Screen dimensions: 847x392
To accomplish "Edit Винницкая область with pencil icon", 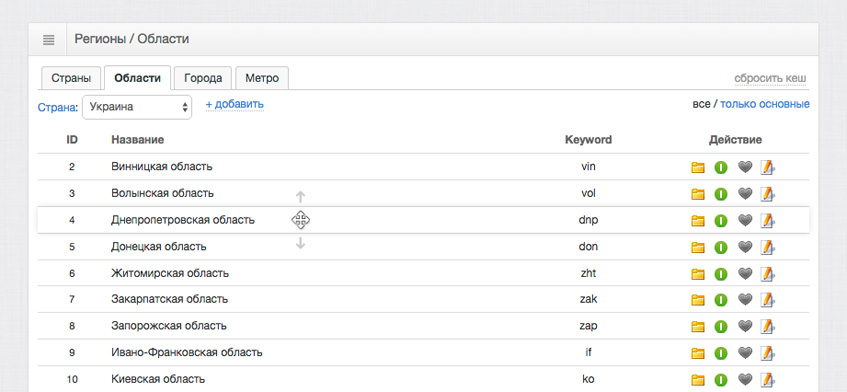I will coord(767,167).
